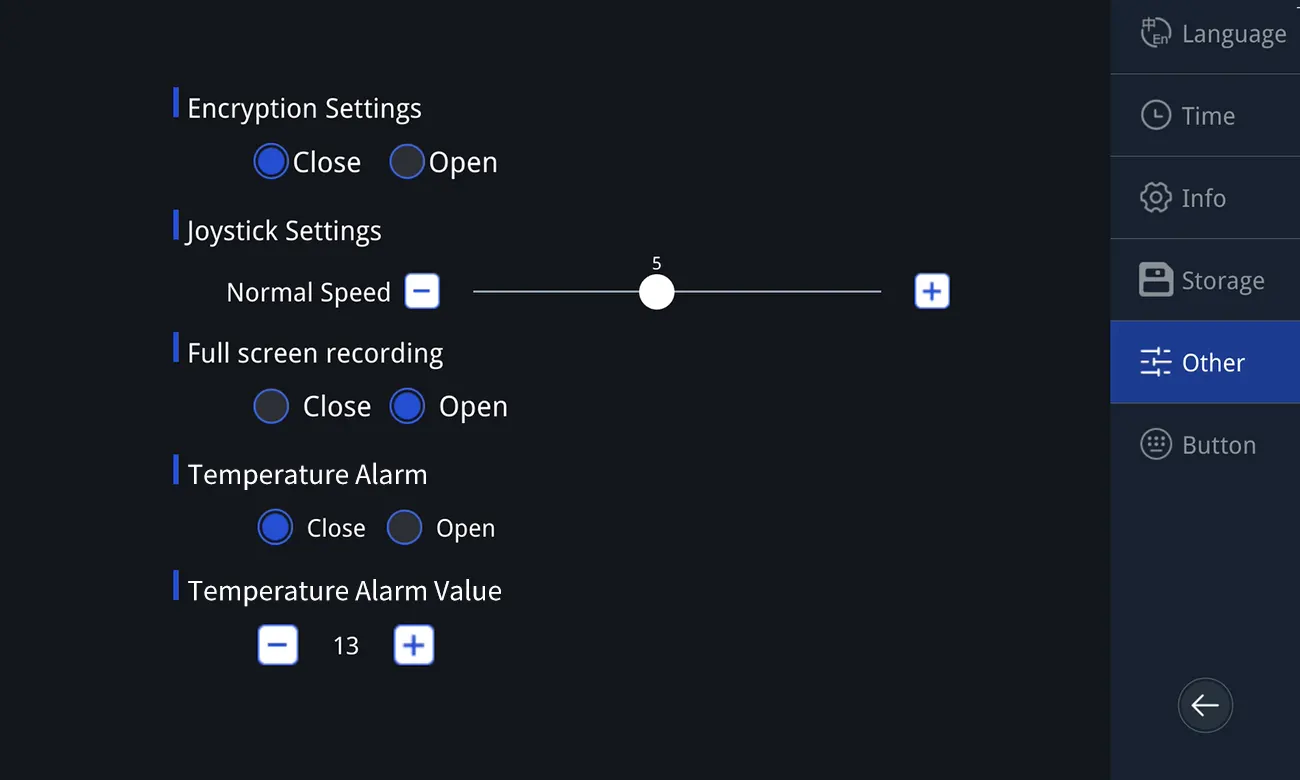1300x780 pixels.
Task: Open the Language settings globe icon
Action: tap(1156, 32)
